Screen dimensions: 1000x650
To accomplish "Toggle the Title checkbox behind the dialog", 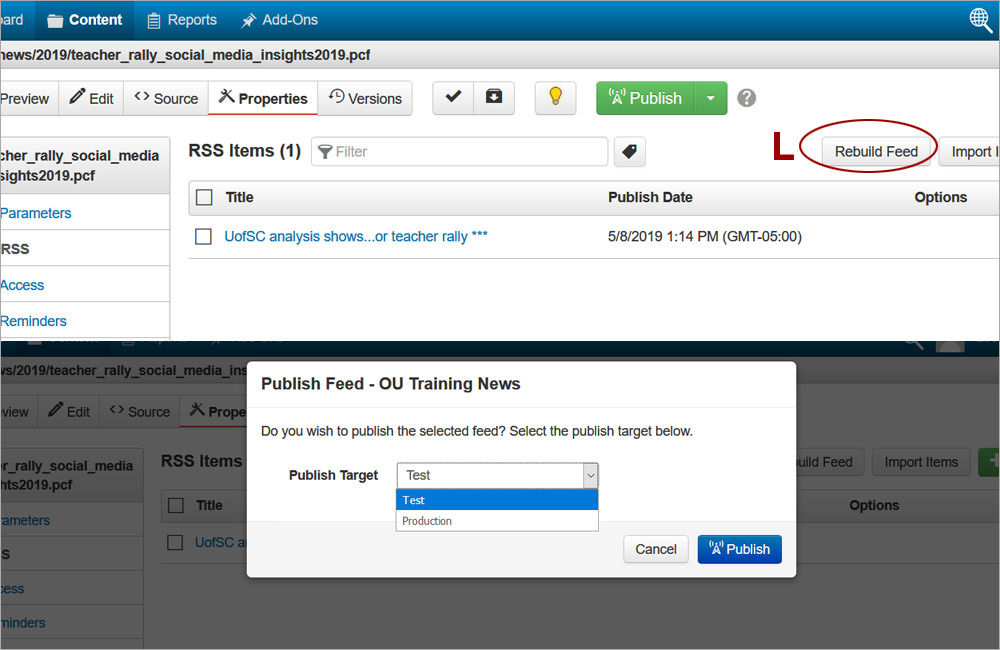I will point(175,505).
